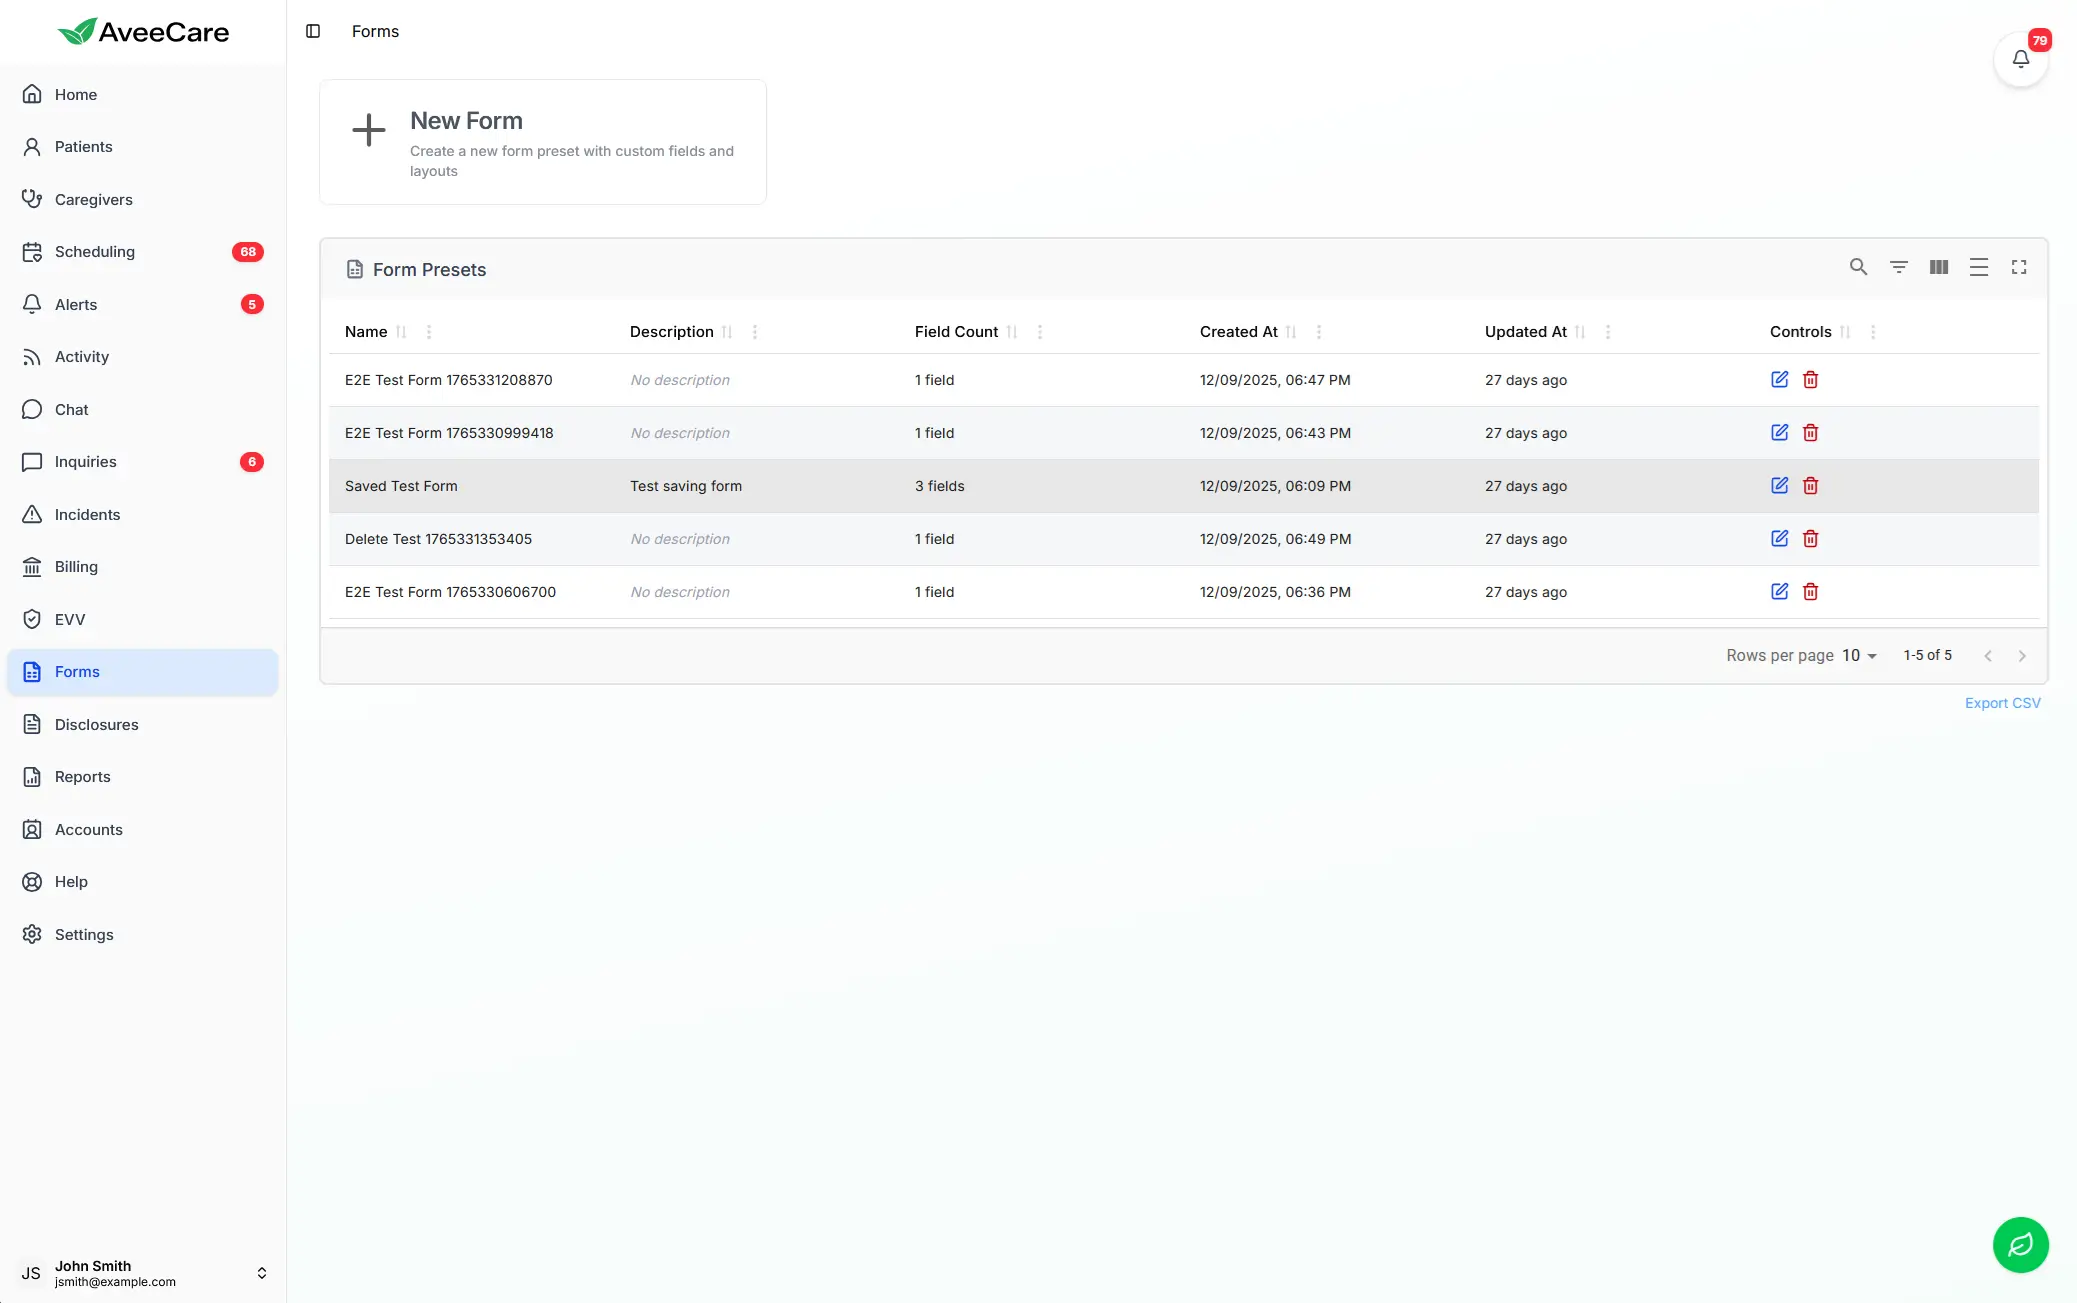Collapse the sidebar using the panel icon
Screen dimensions: 2077x1303
point(313,31)
